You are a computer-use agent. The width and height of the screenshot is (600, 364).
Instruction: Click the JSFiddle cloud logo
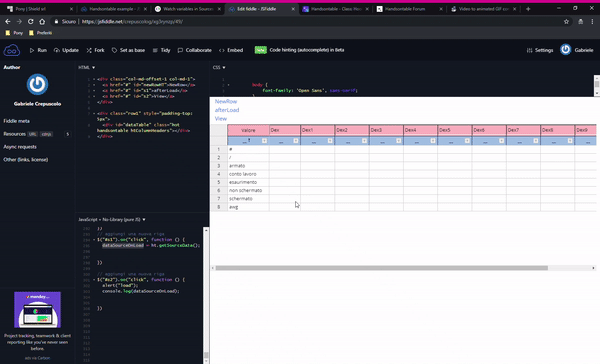[x=11, y=50]
